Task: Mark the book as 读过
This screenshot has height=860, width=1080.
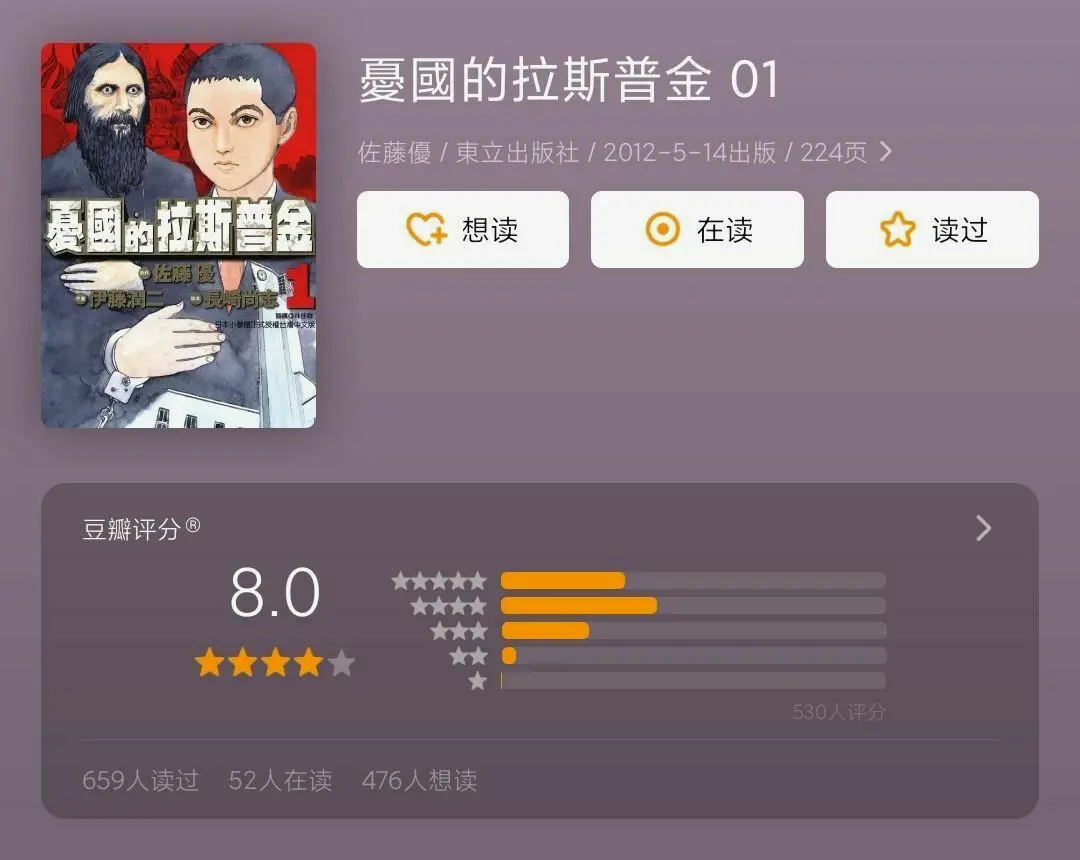Action: pos(932,229)
